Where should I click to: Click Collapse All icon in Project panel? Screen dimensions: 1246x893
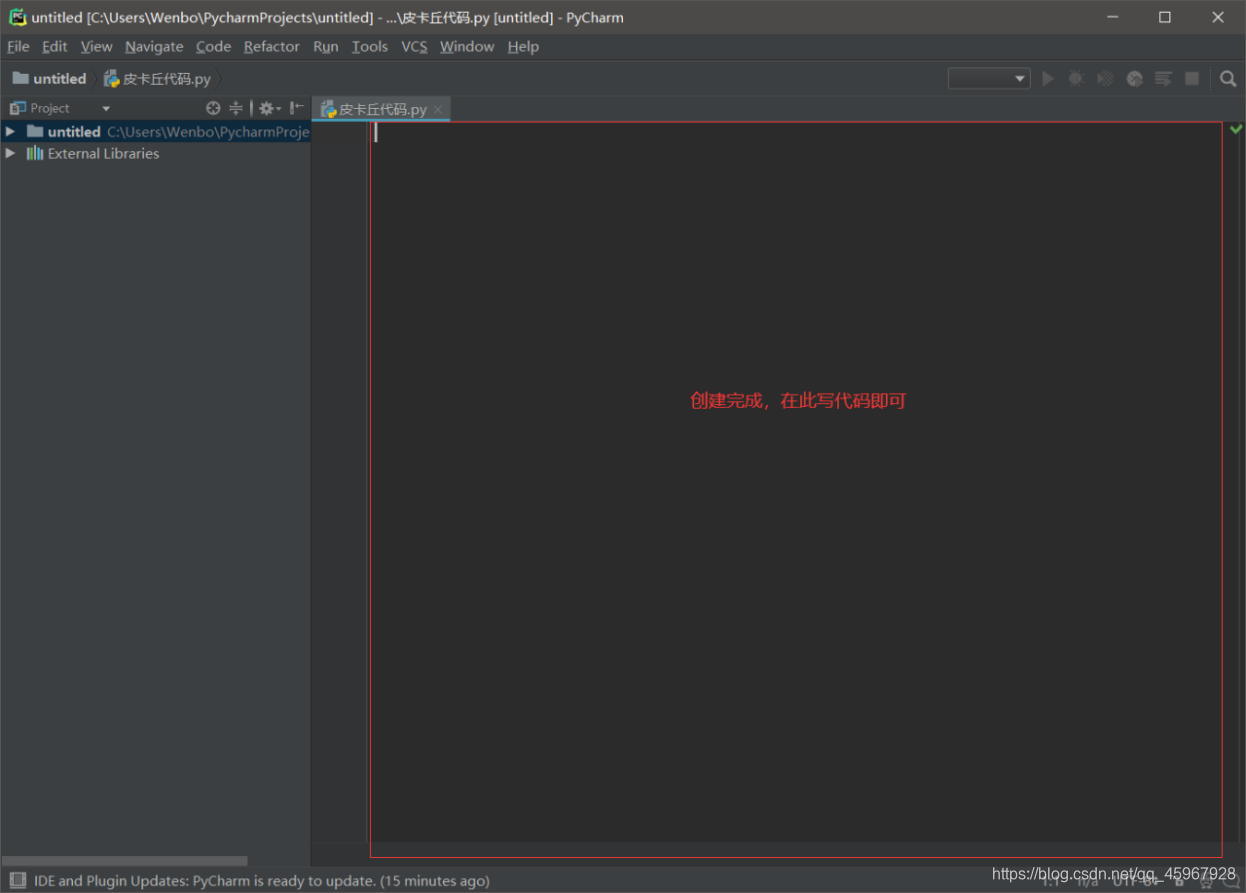tap(236, 108)
